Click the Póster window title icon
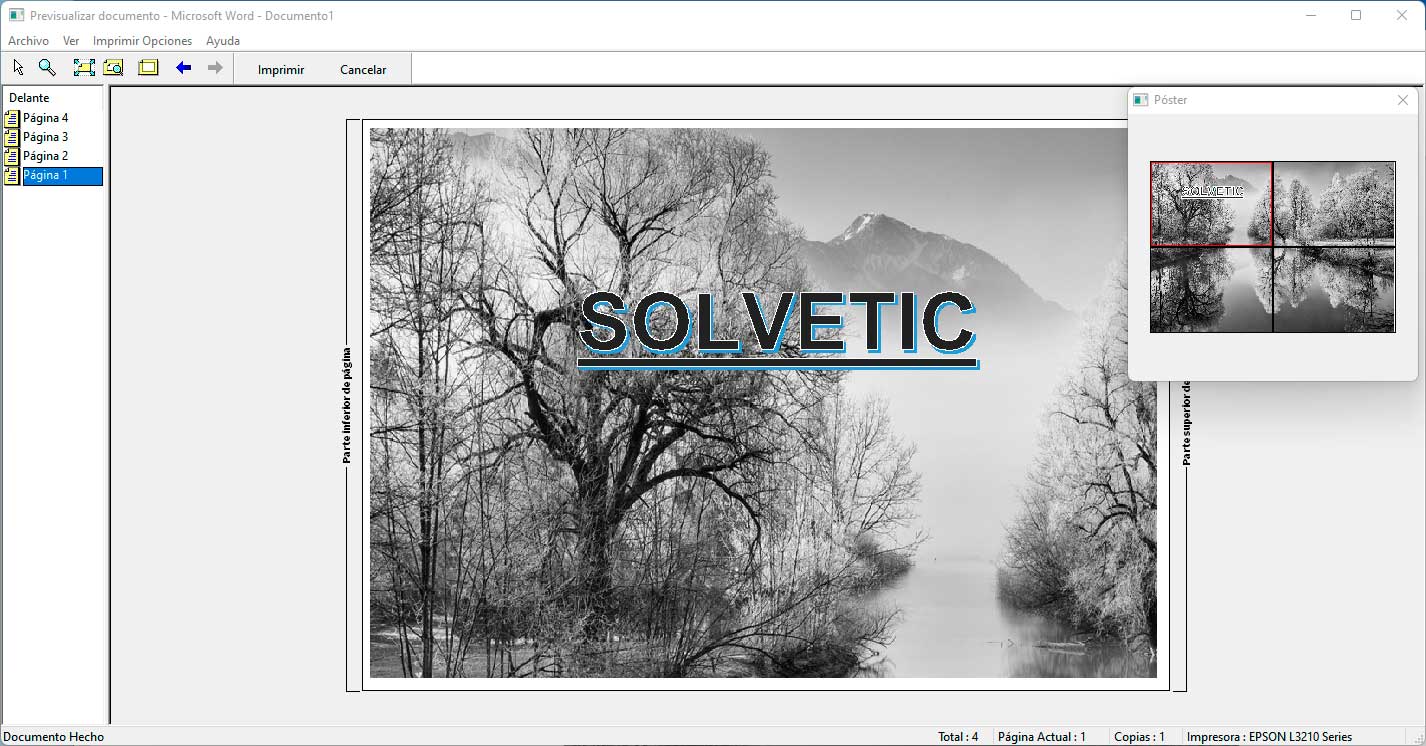Viewport: 1426px width, 746px height. pos(1141,100)
